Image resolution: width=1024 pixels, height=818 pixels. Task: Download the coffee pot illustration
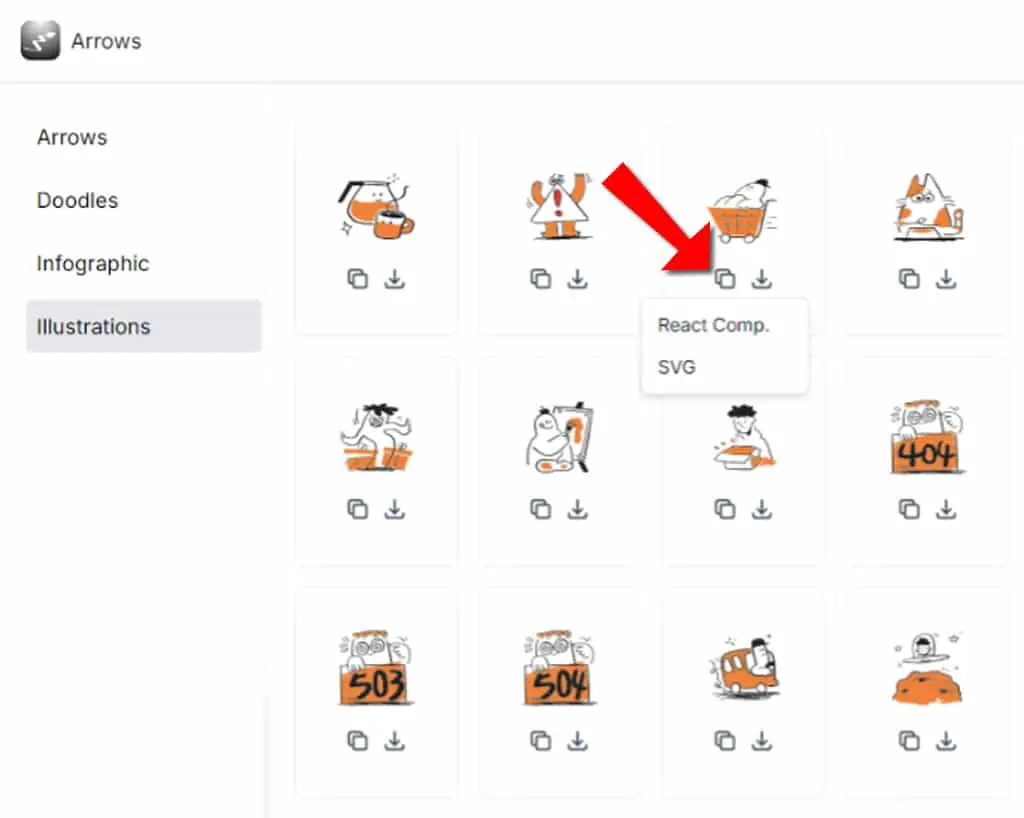394,279
